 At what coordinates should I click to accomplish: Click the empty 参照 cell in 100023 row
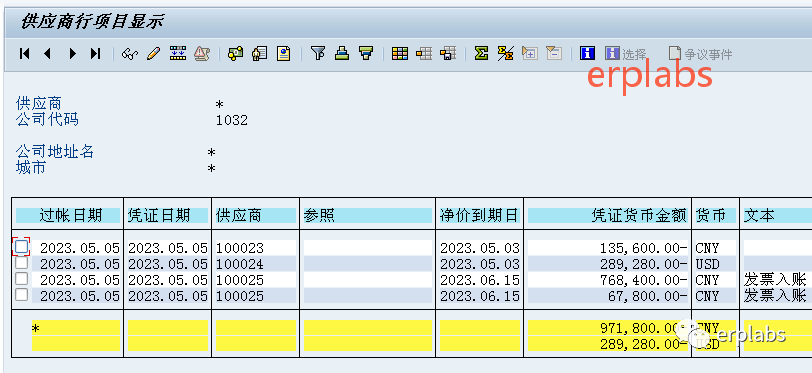[x=367, y=248]
